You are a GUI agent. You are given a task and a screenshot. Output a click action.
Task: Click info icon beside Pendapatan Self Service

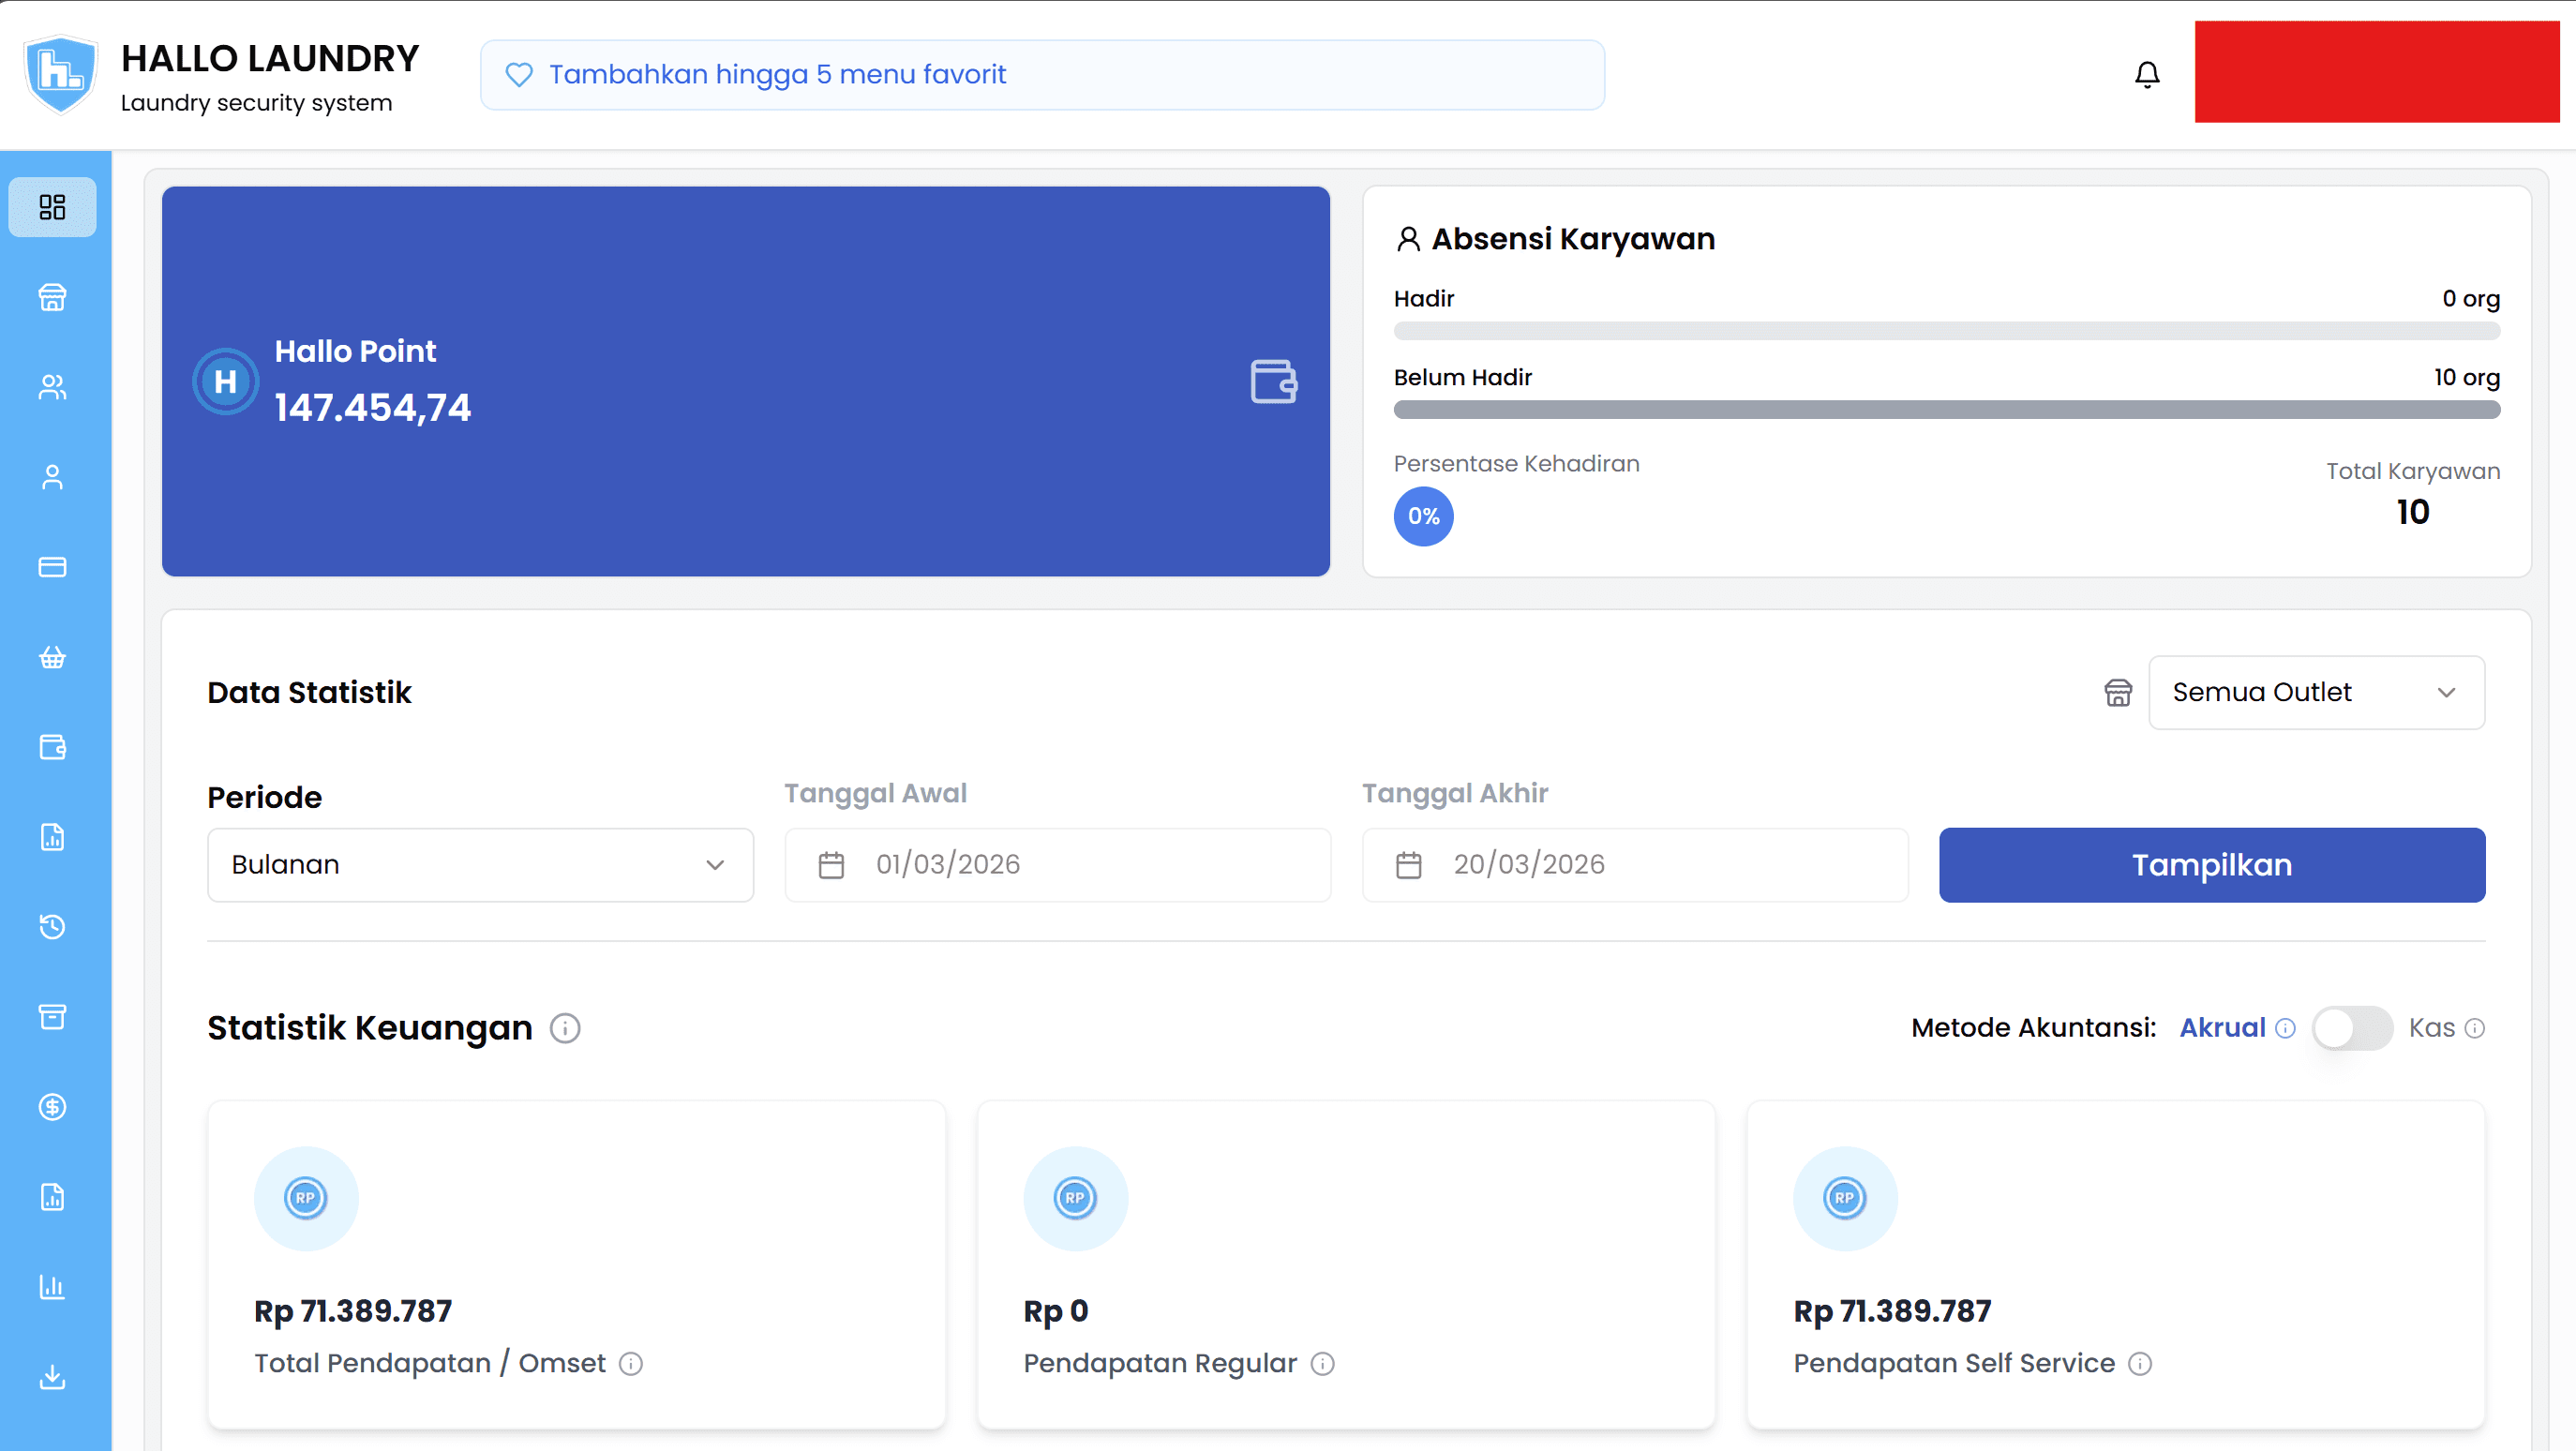(x=2140, y=1363)
